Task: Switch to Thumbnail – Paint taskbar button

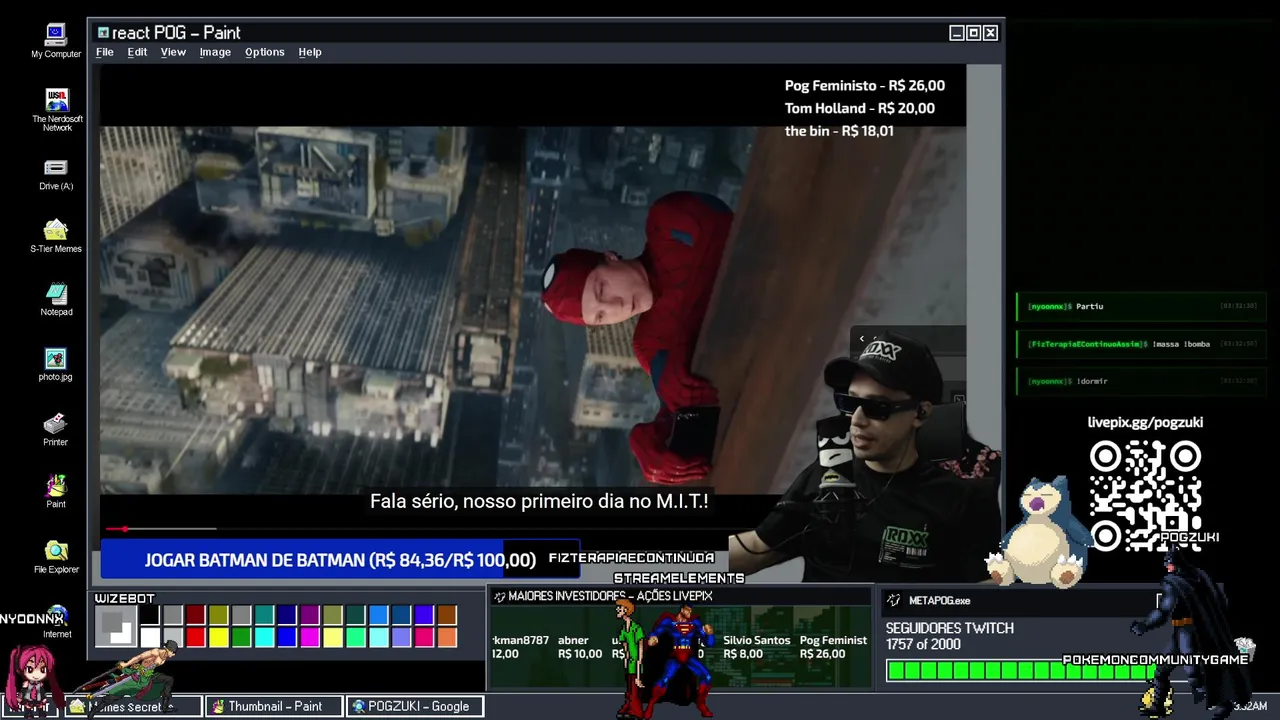Action: [x=274, y=706]
